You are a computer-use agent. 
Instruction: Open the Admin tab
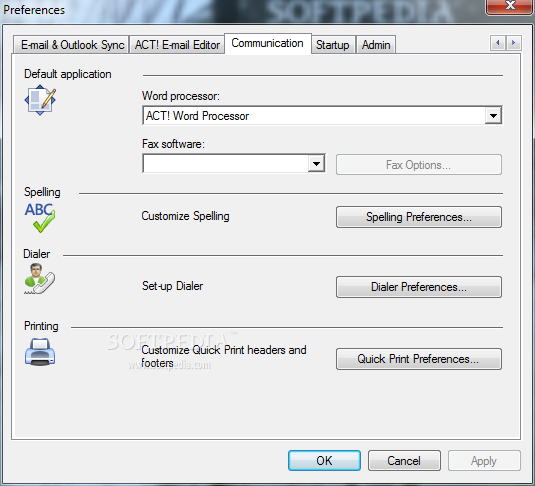376,45
